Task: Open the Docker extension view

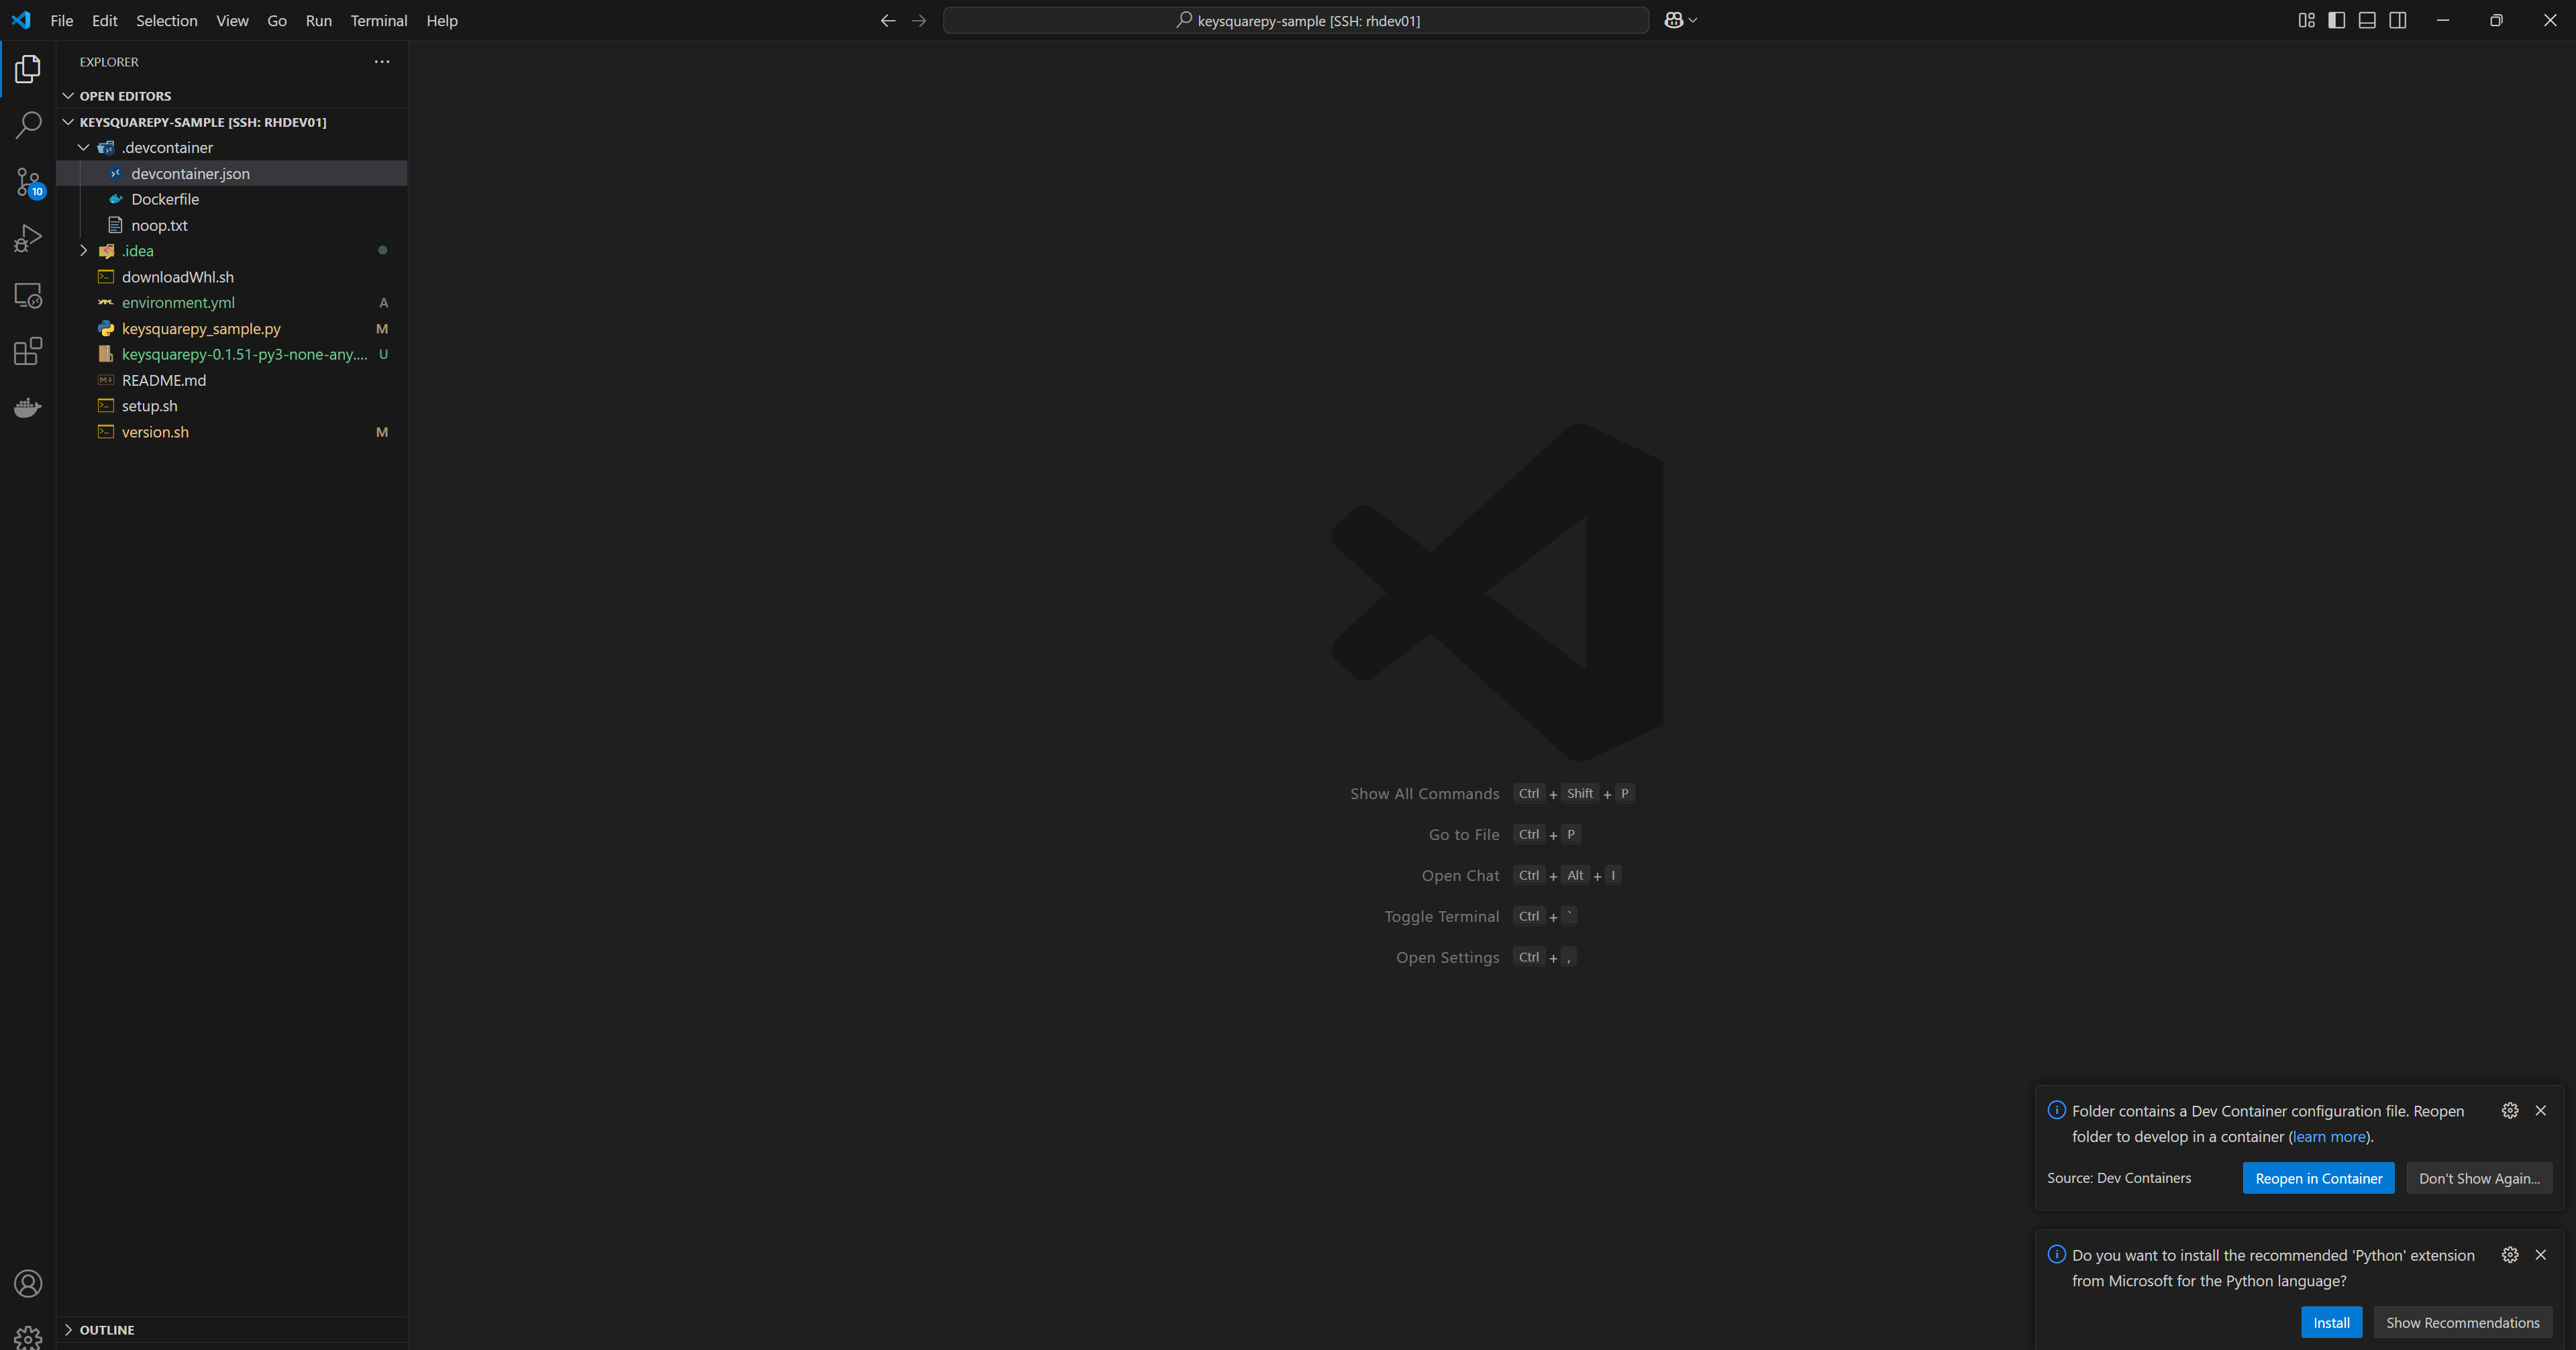Action: (28, 407)
